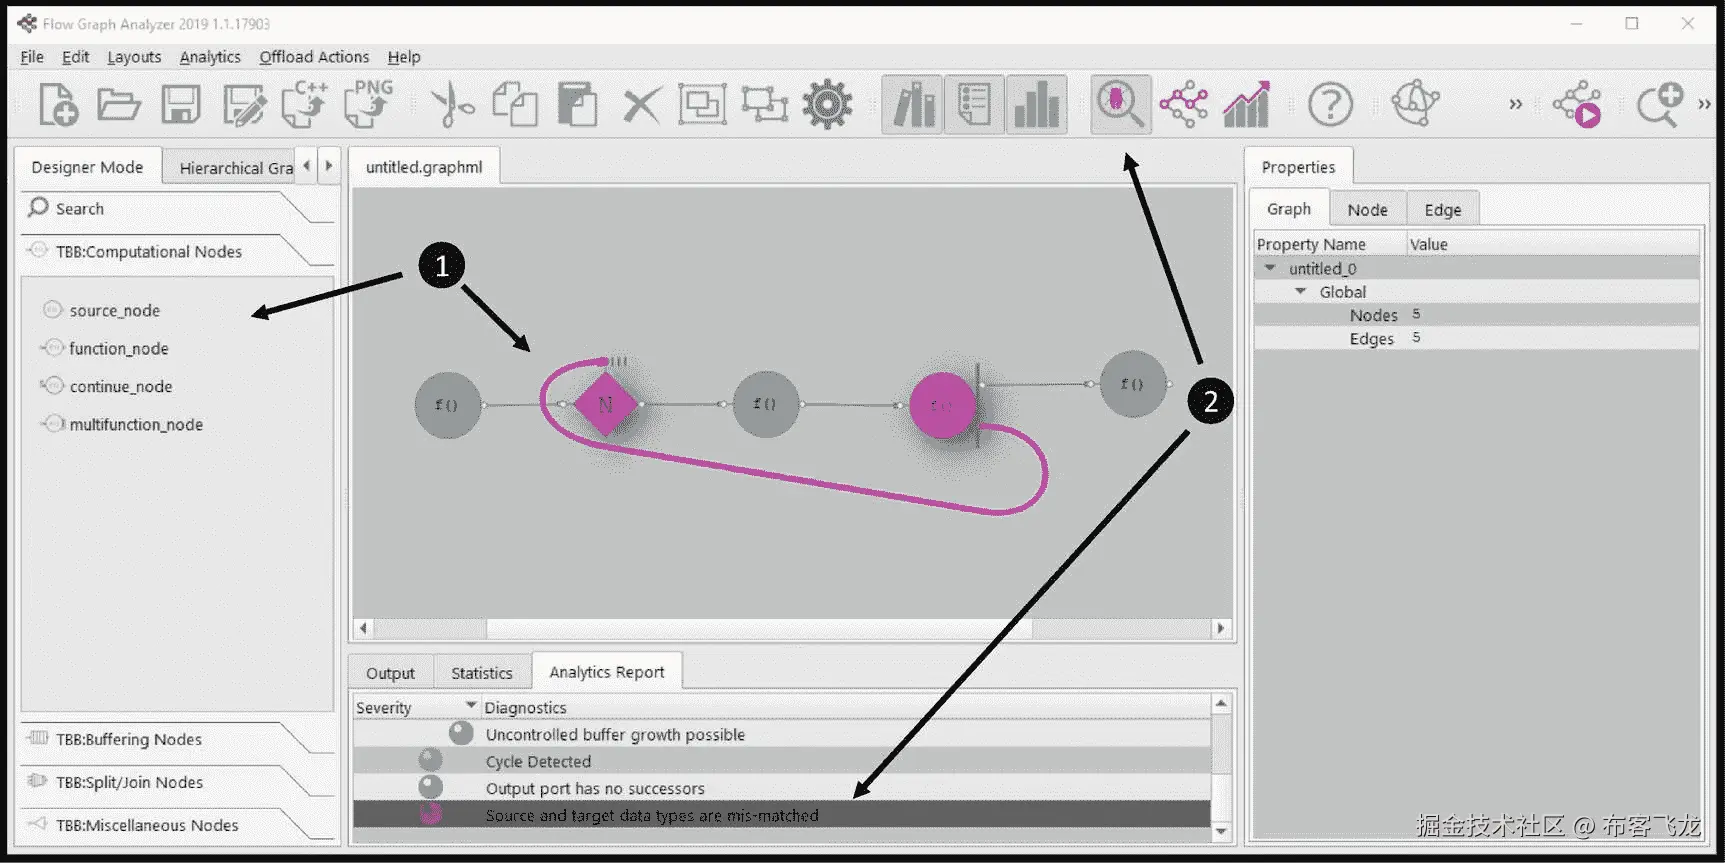Cut selection with scissors icon
Viewport: 1725px width, 863px height.
tap(452, 105)
